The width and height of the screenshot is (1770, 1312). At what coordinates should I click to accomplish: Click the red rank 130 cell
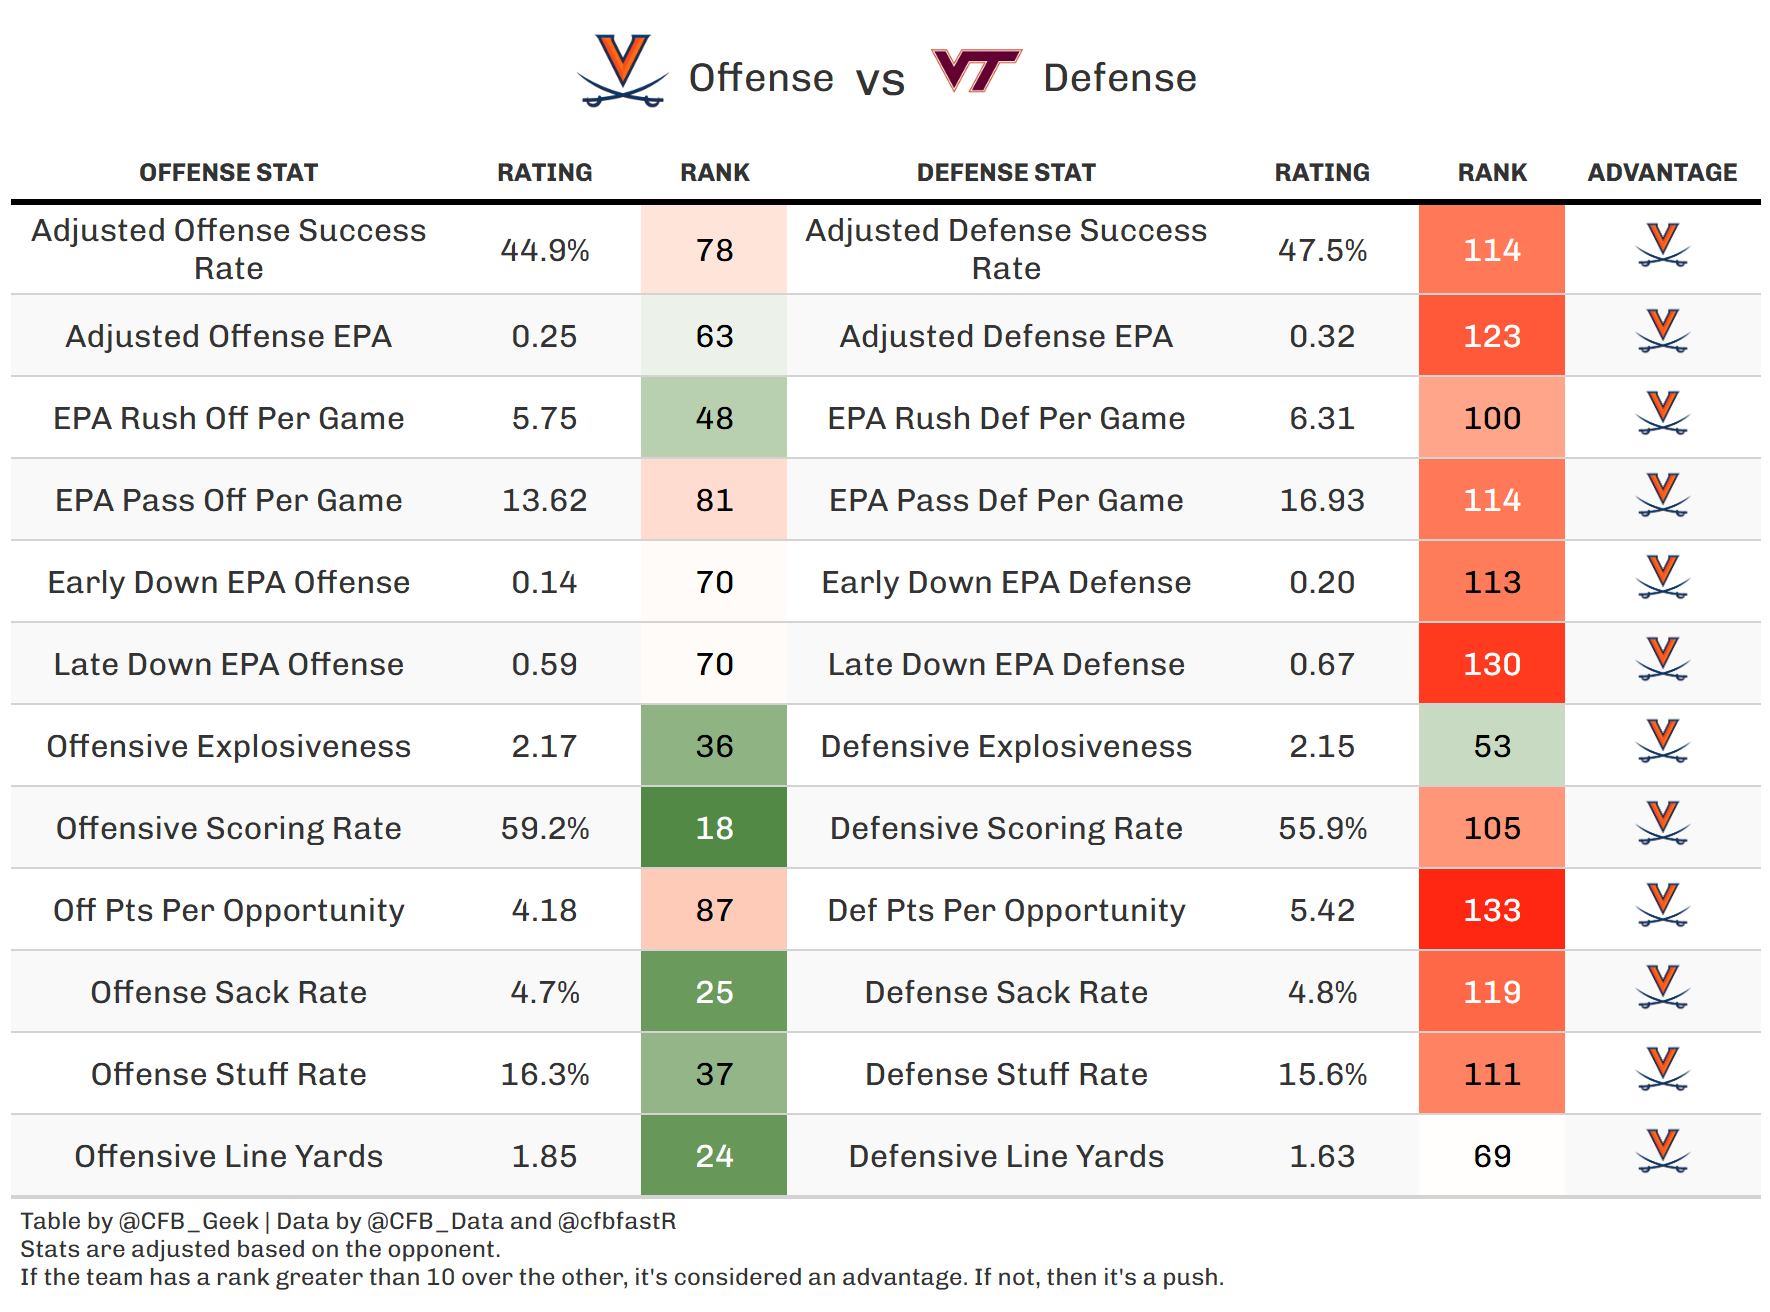tap(1491, 664)
